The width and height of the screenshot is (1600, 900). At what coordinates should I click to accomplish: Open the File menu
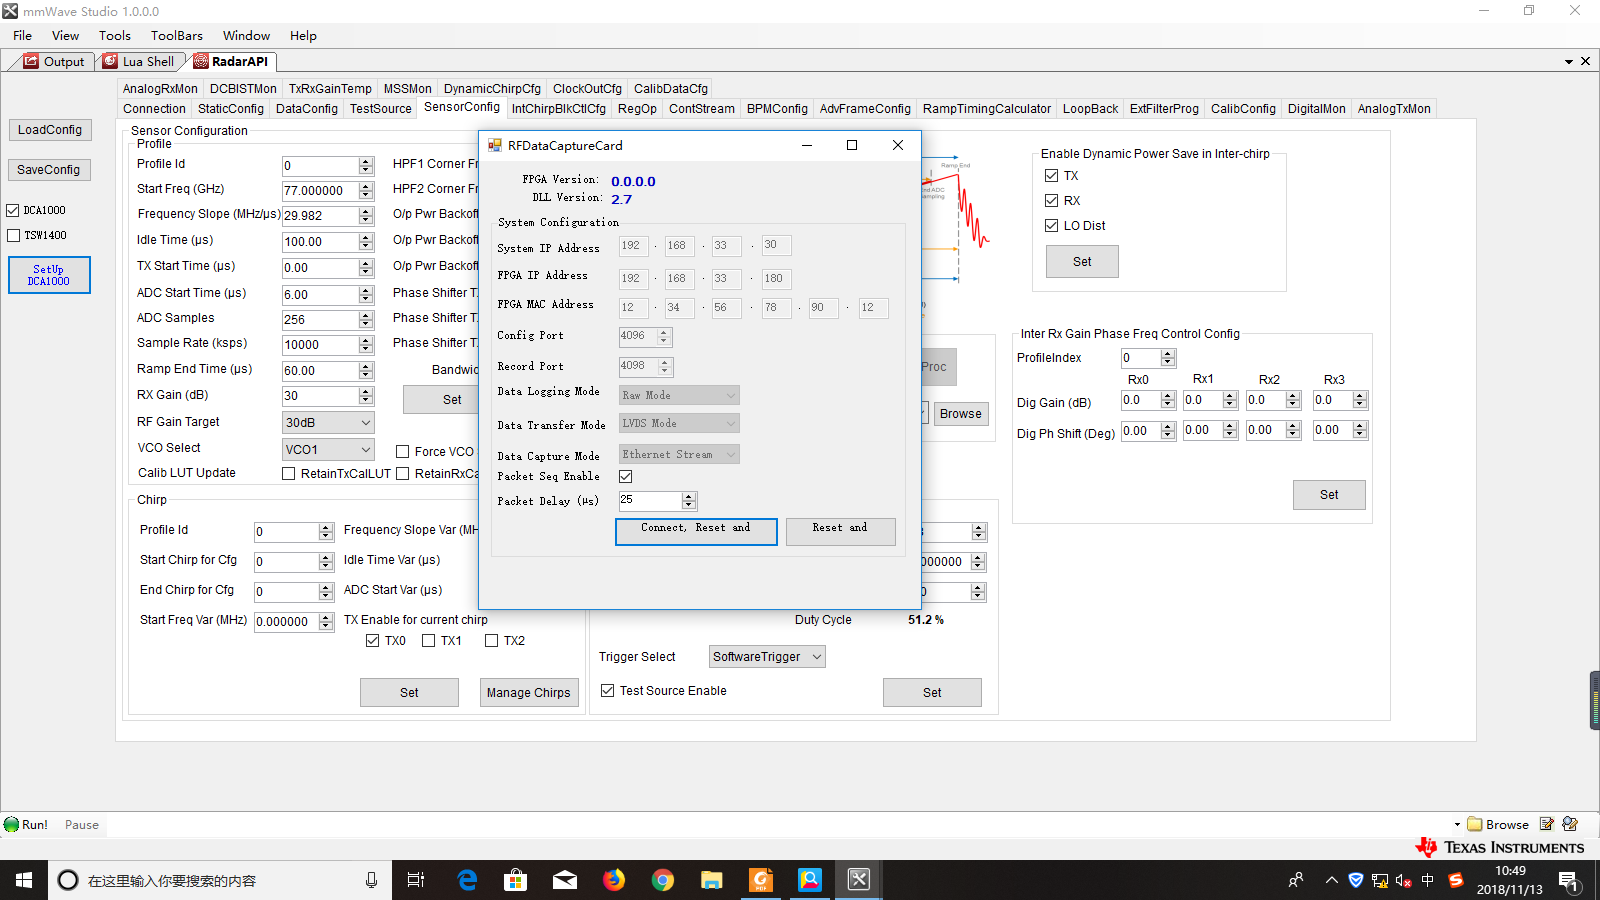click(22, 36)
